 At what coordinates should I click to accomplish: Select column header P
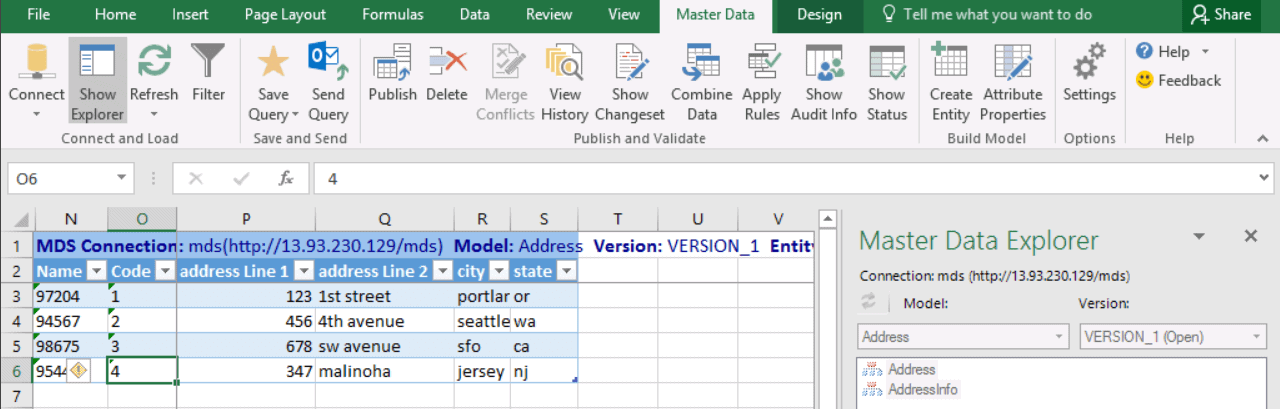pos(245,219)
